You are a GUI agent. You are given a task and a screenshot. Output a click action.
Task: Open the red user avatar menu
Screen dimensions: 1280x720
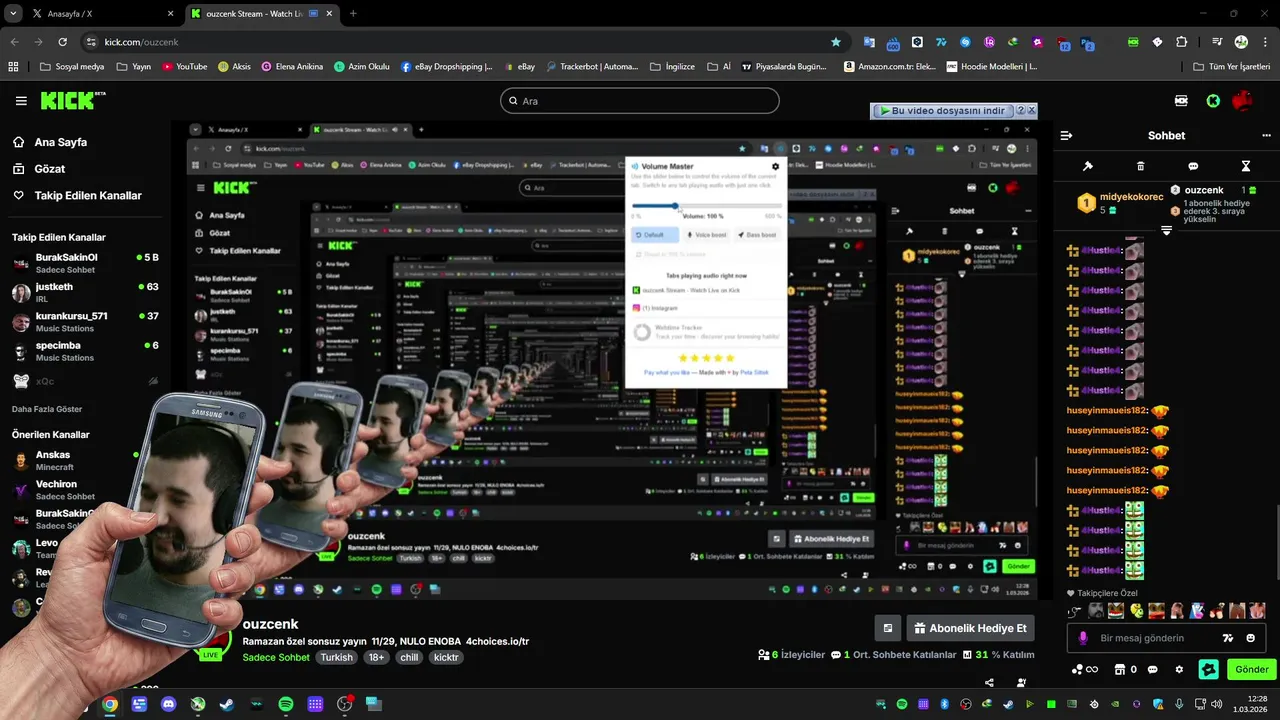coord(1243,101)
